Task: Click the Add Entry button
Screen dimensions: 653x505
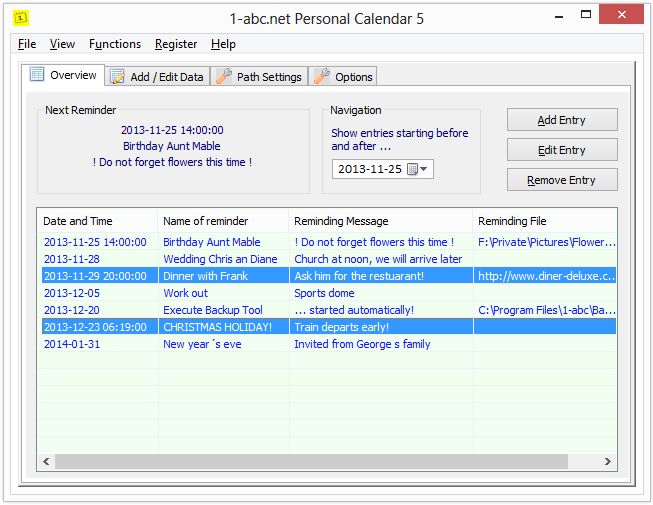Action: [562, 120]
